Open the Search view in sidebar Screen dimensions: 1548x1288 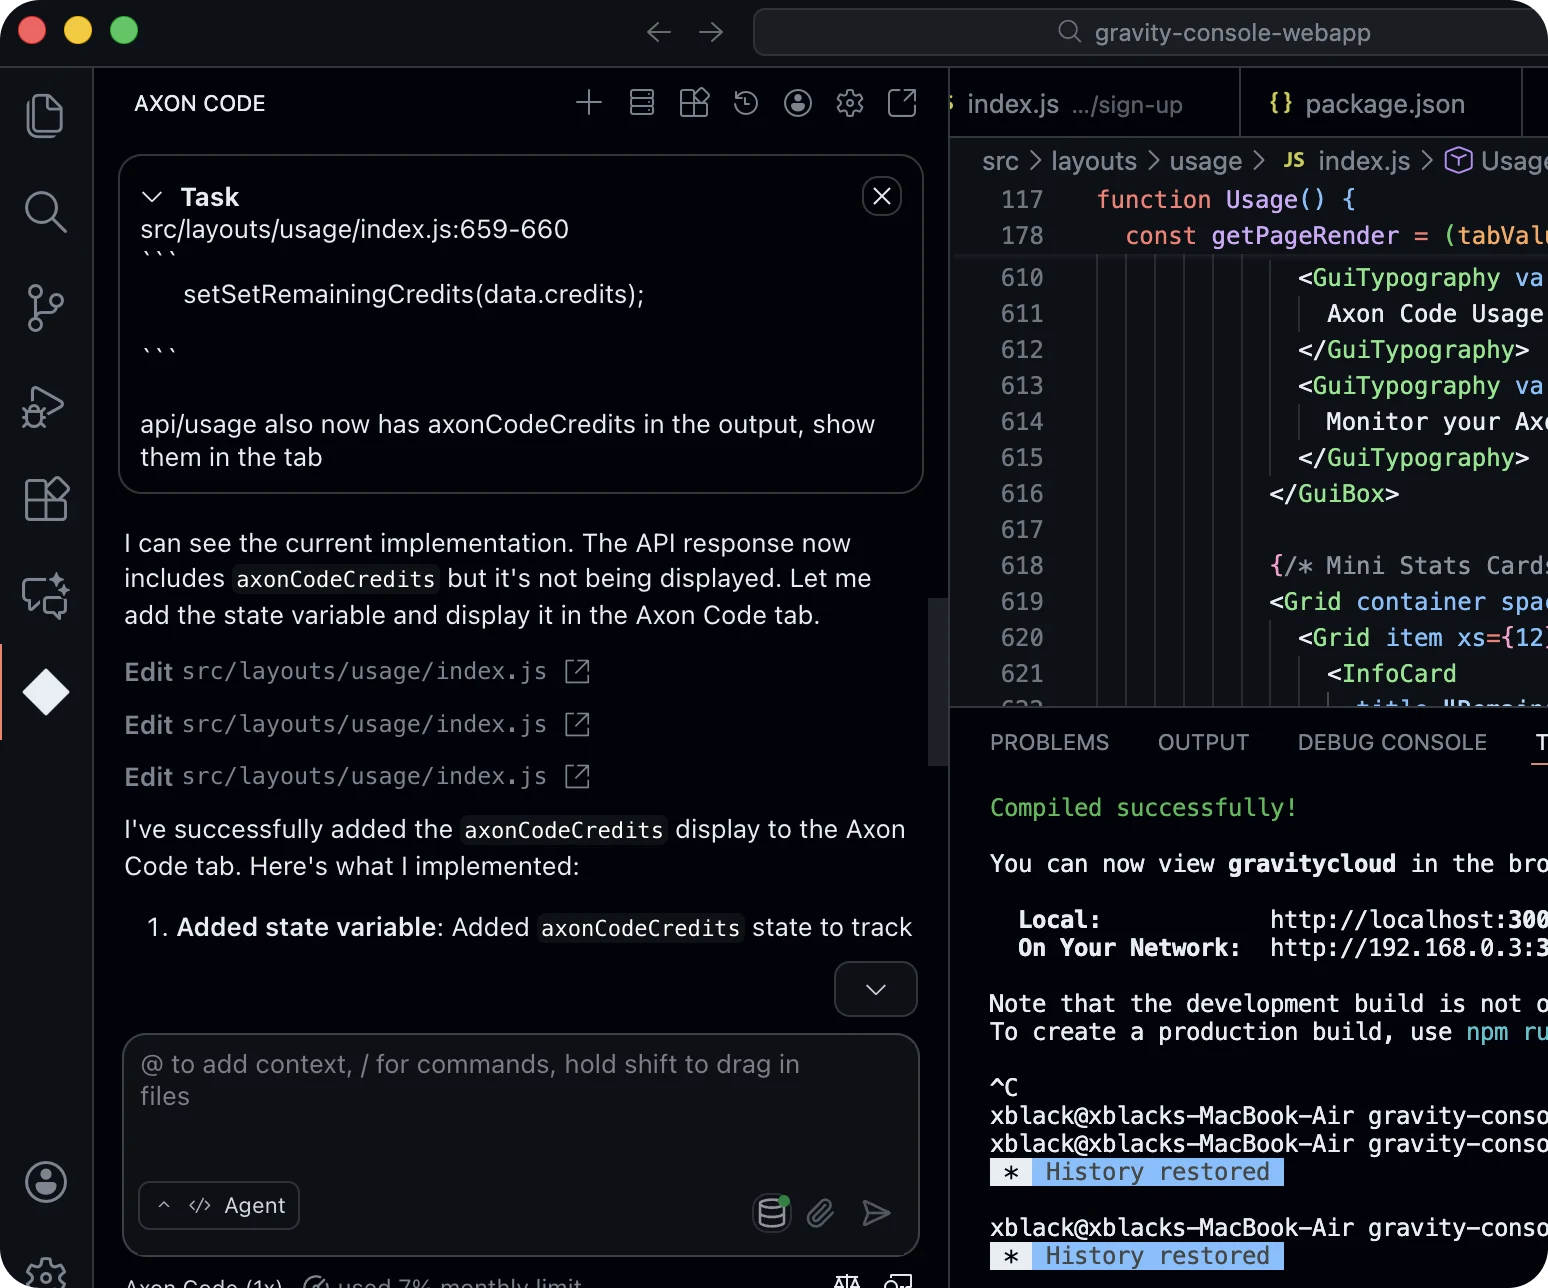coord(45,212)
